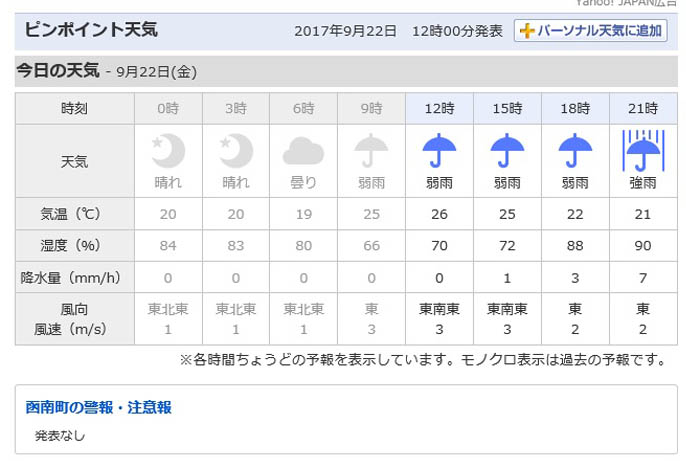Click the 発表なし status text
The image size is (686, 461).
tap(60, 436)
